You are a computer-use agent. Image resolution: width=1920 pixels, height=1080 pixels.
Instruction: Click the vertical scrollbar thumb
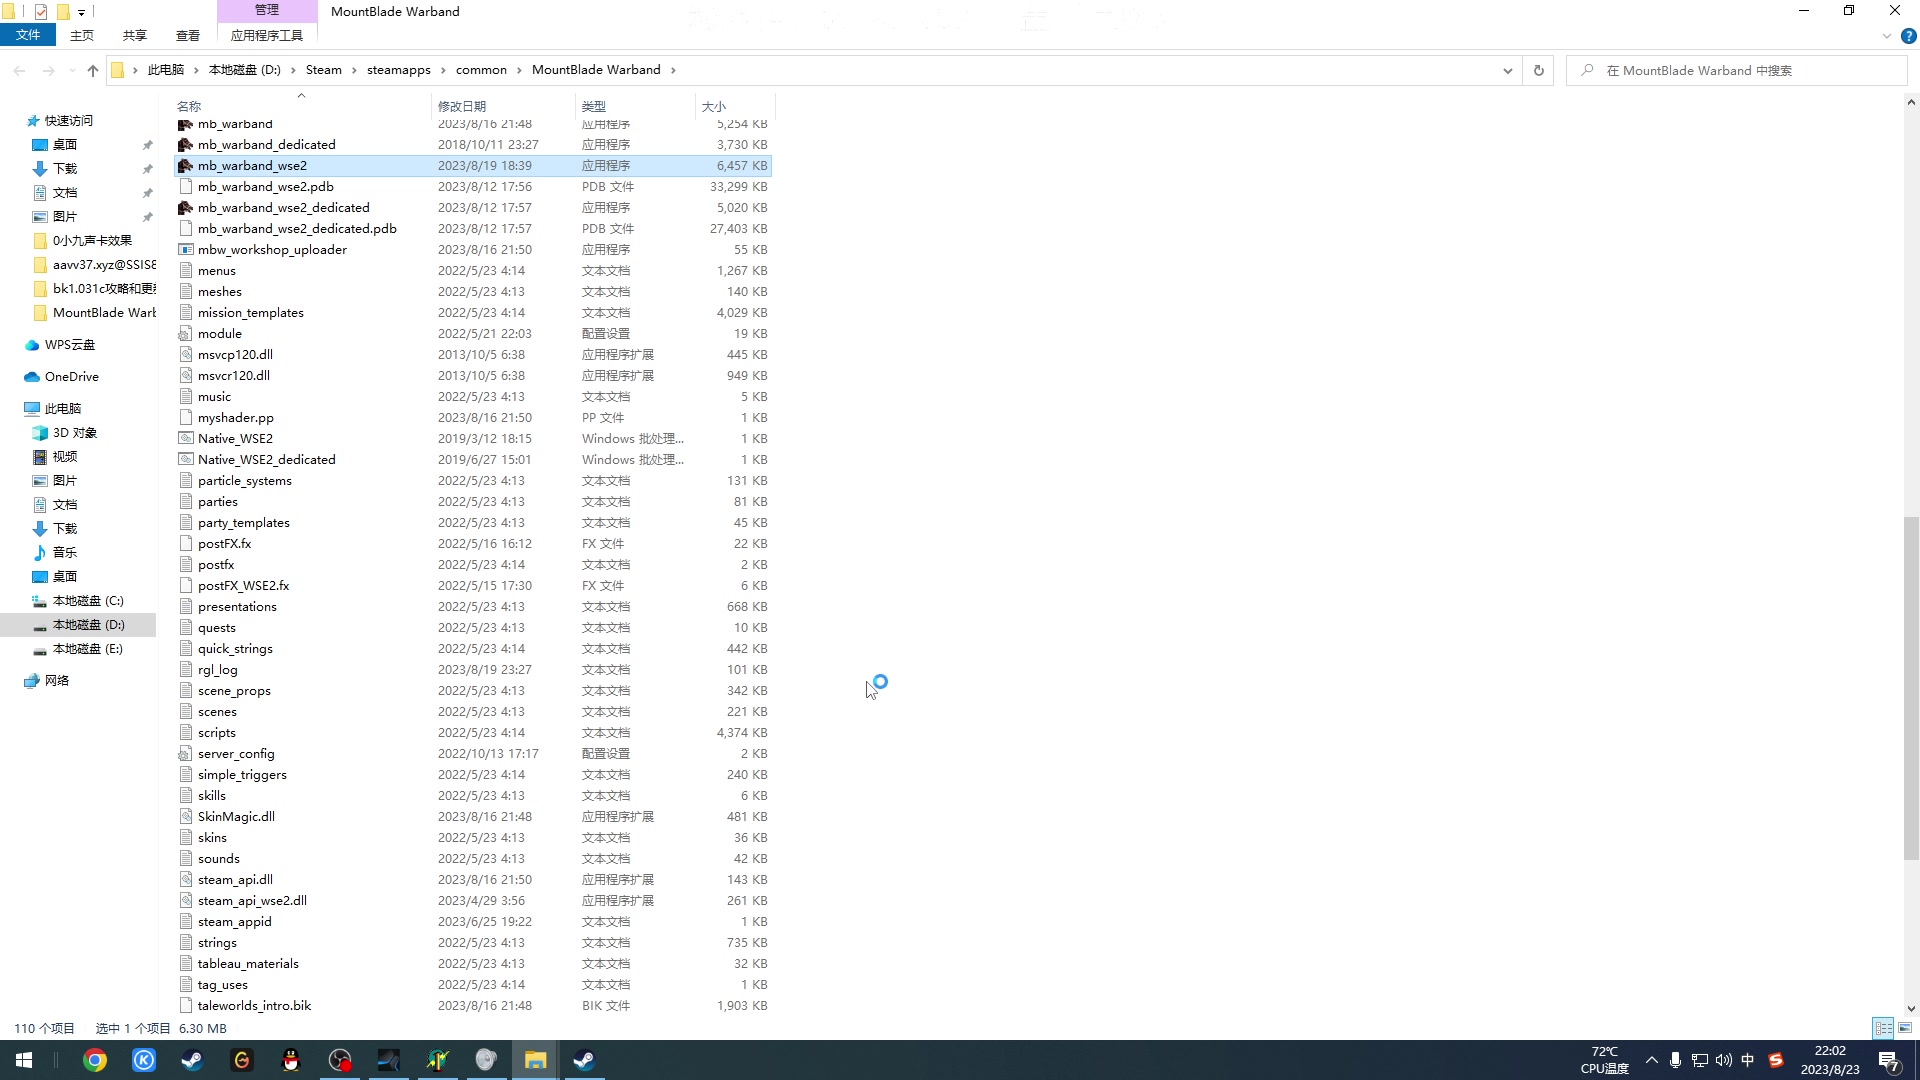pyautogui.click(x=1911, y=688)
